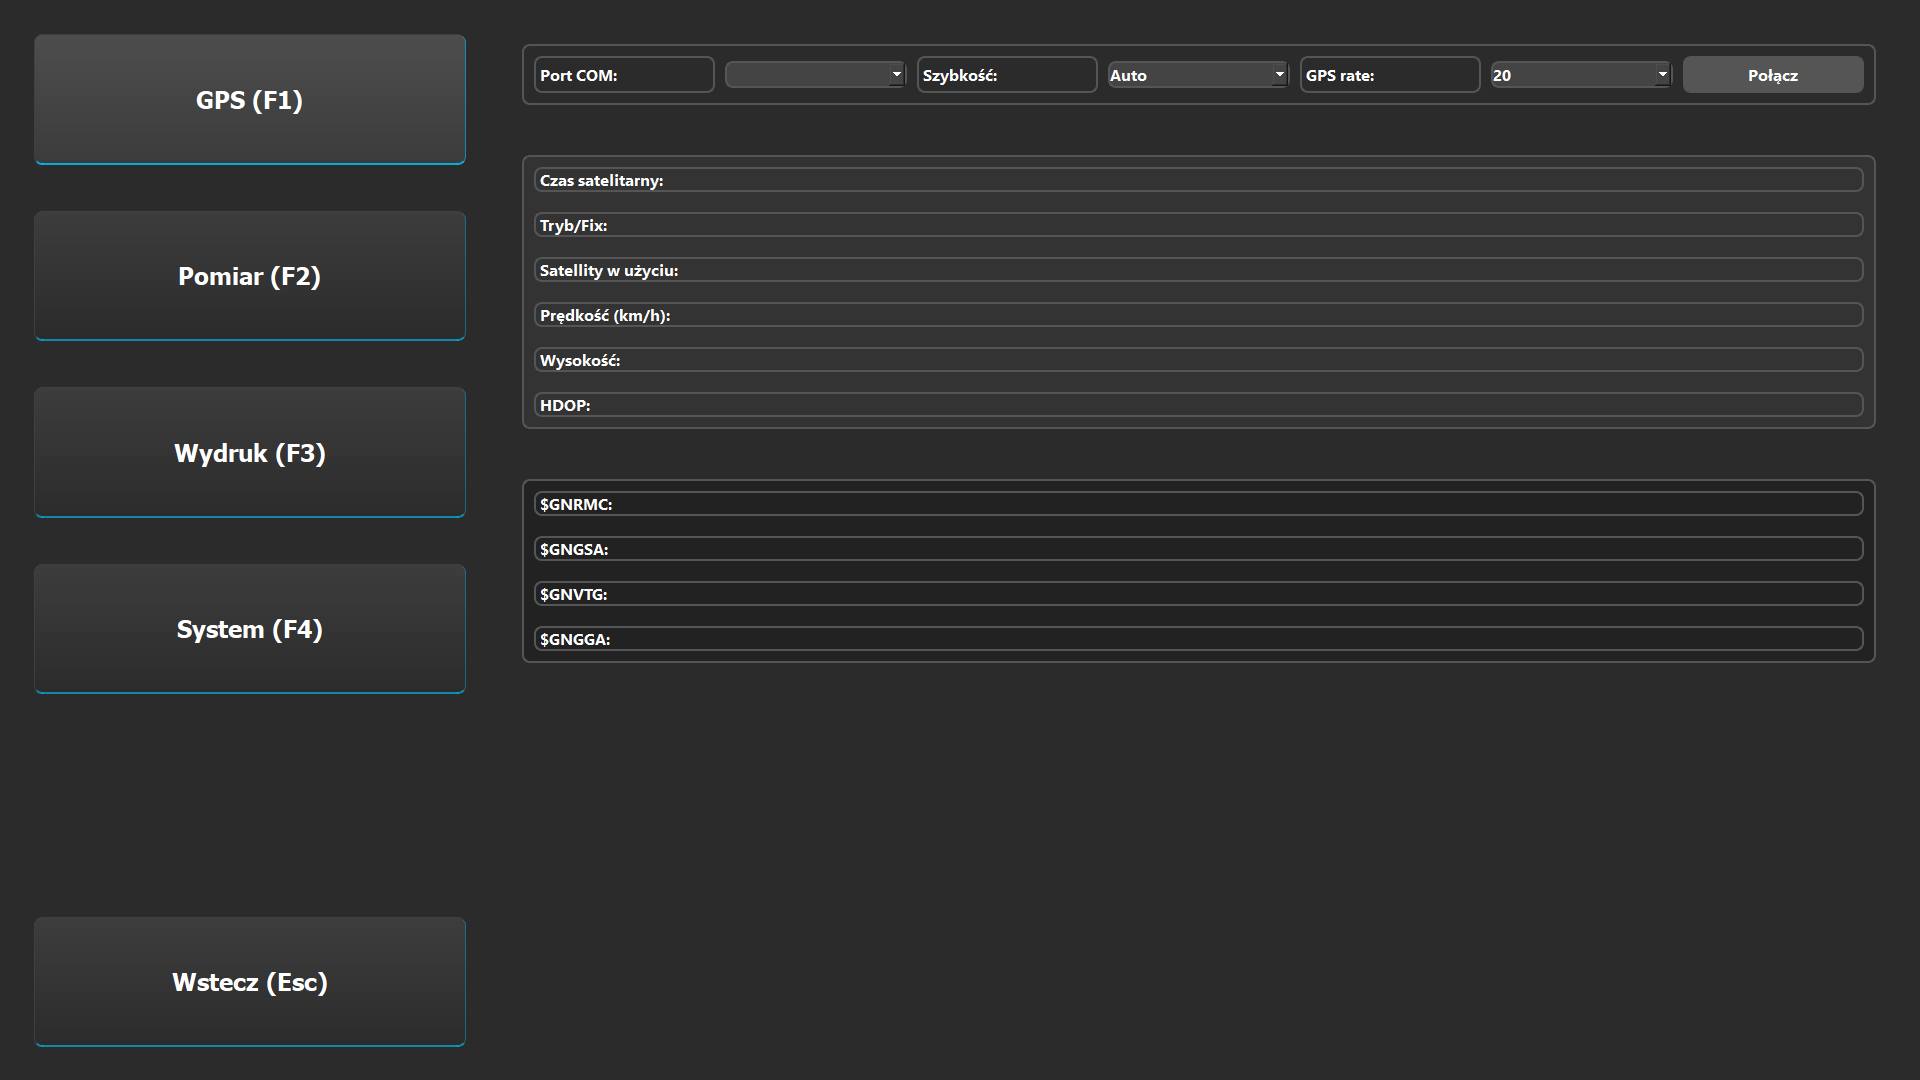Click the Wysokość field
Screen dimensions: 1920x1080
pos(1198,360)
